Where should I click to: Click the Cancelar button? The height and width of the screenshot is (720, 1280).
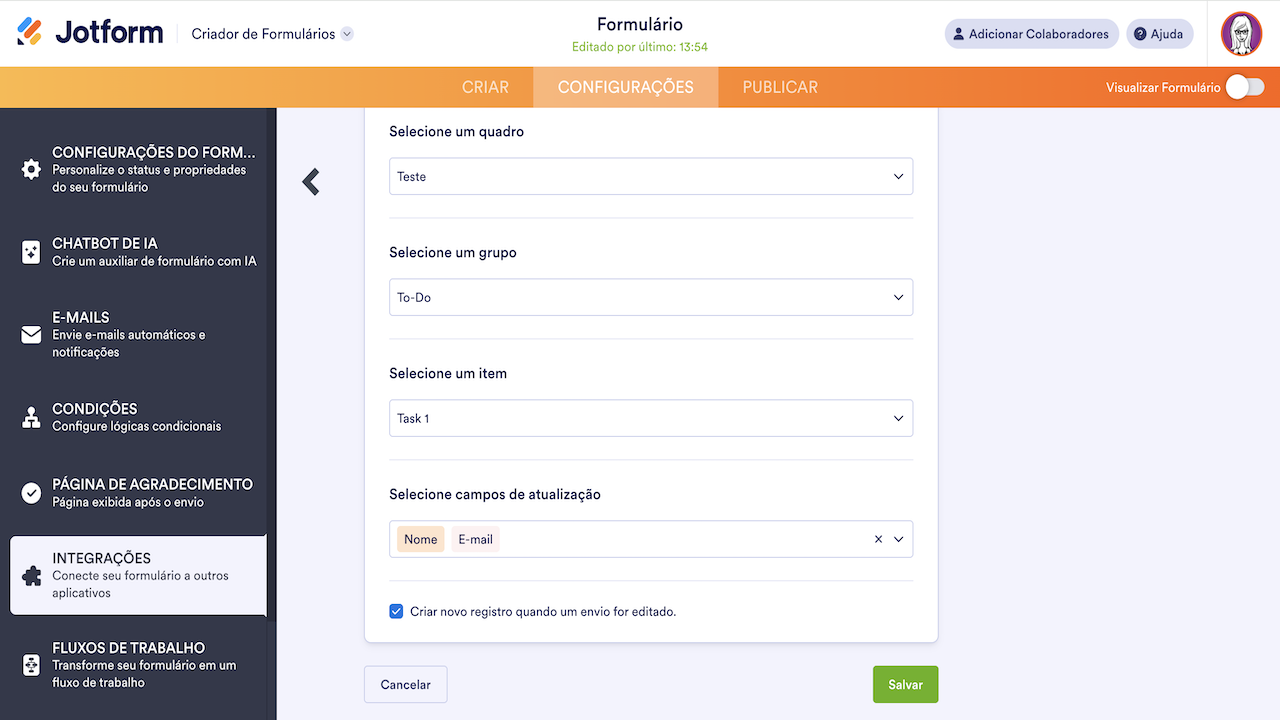[x=405, y=685]
